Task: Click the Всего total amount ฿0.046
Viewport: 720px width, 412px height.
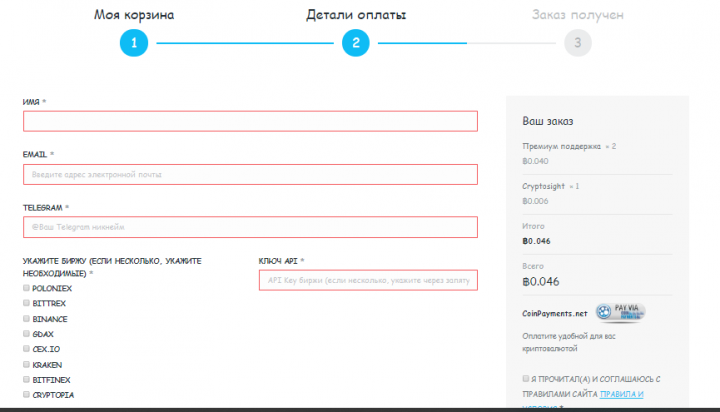Action: [541, 282]
